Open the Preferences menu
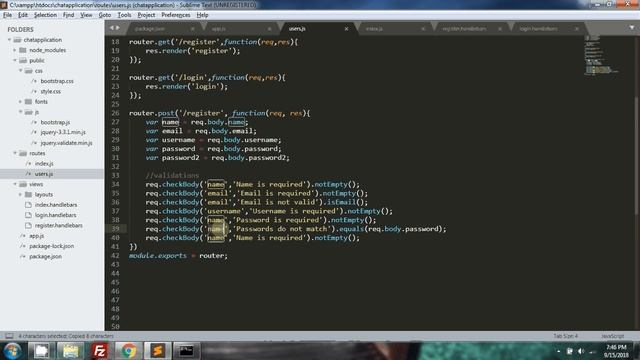This screenshot has width=640, height=360. [x=176, y=15]
